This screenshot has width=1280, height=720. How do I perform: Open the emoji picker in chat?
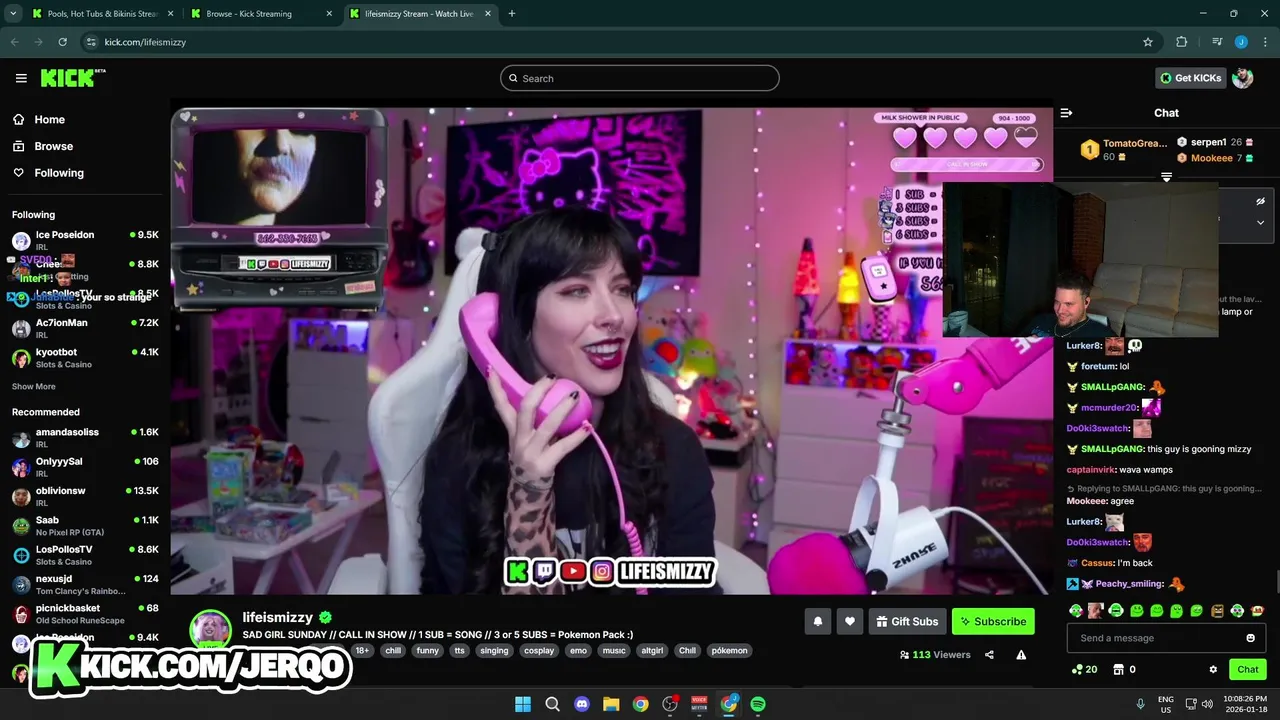tap(1250, 638)
